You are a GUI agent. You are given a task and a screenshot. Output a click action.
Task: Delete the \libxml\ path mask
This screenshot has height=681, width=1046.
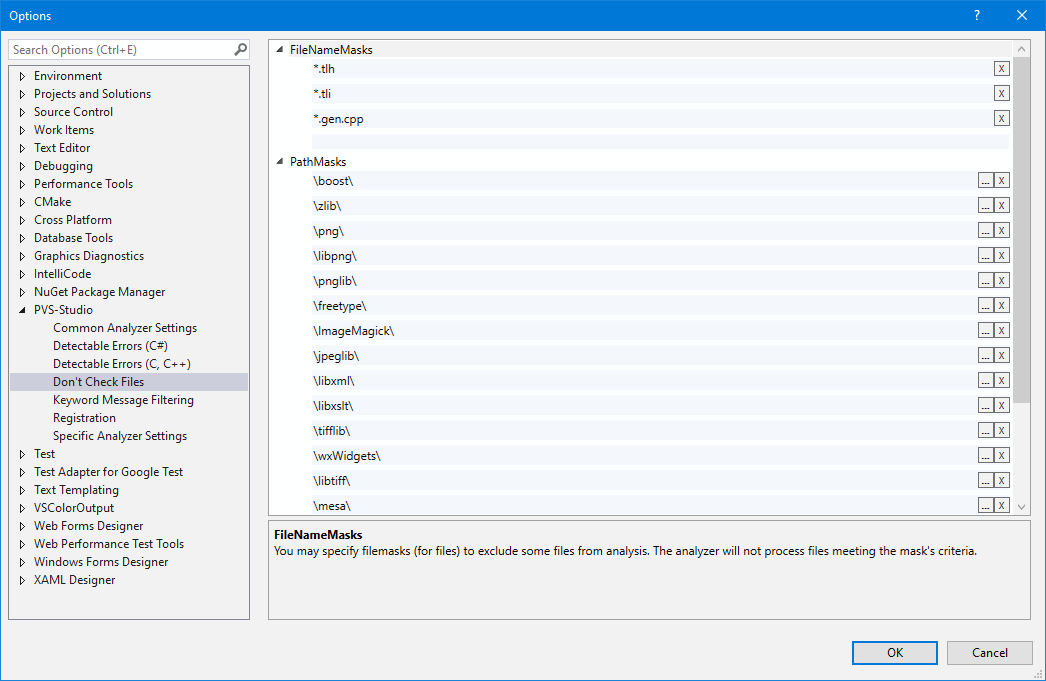click(1001, 381)
